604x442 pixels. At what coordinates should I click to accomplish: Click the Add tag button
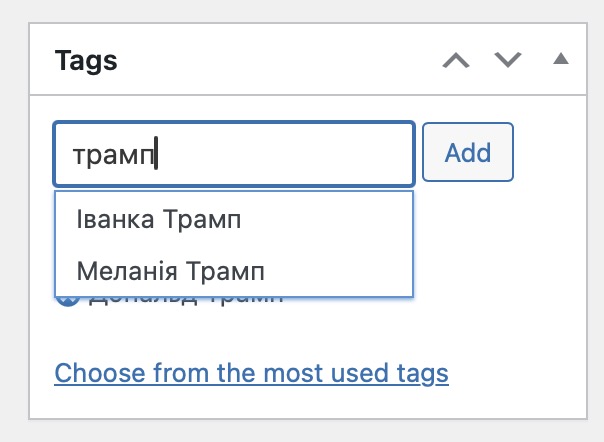[x=468, y=152]
